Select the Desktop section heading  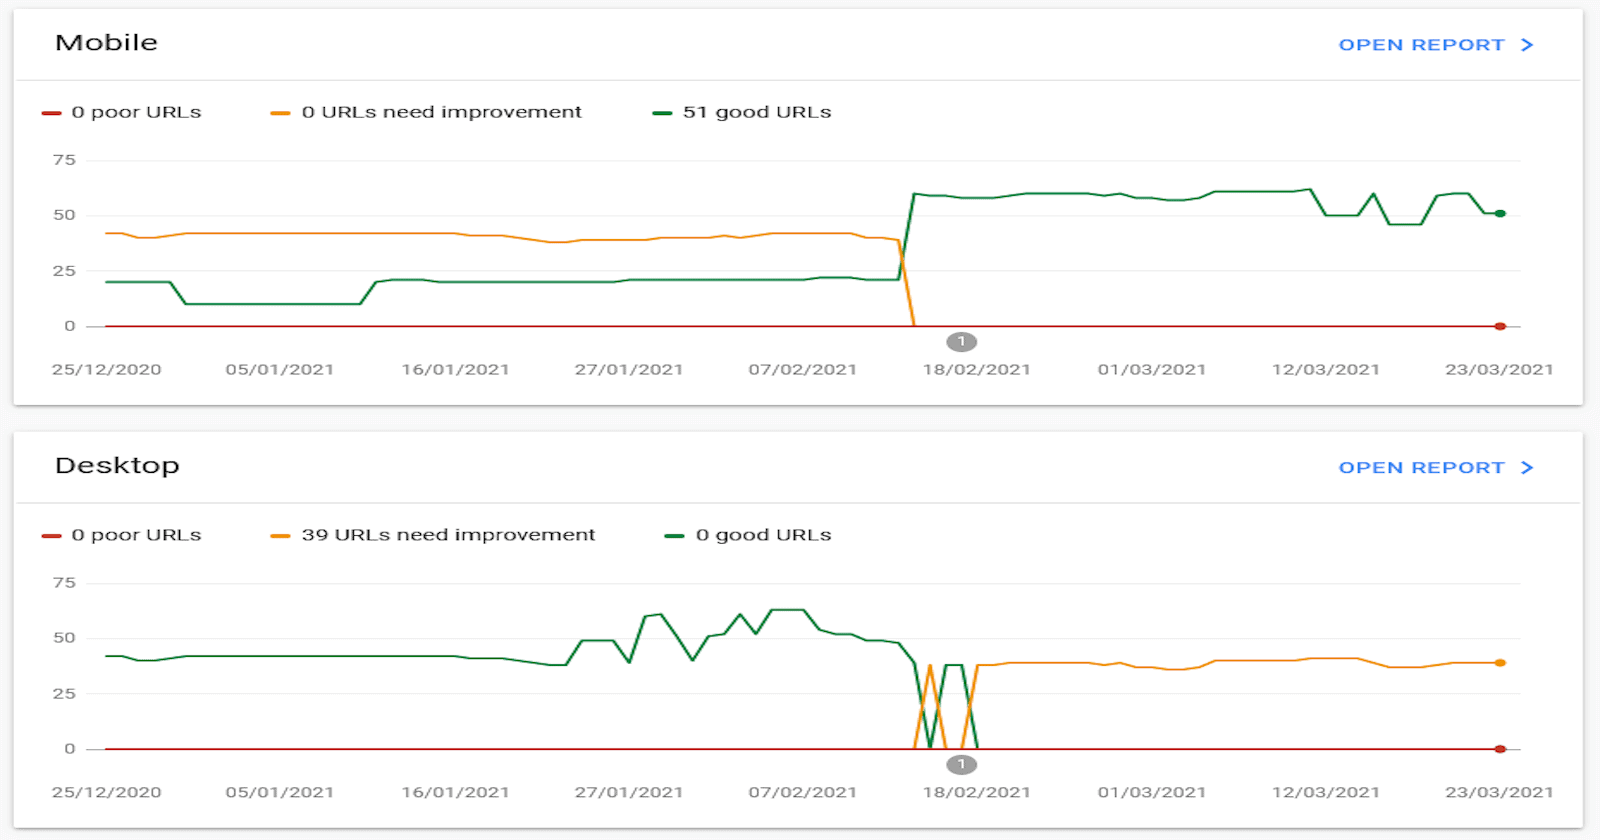117,466
